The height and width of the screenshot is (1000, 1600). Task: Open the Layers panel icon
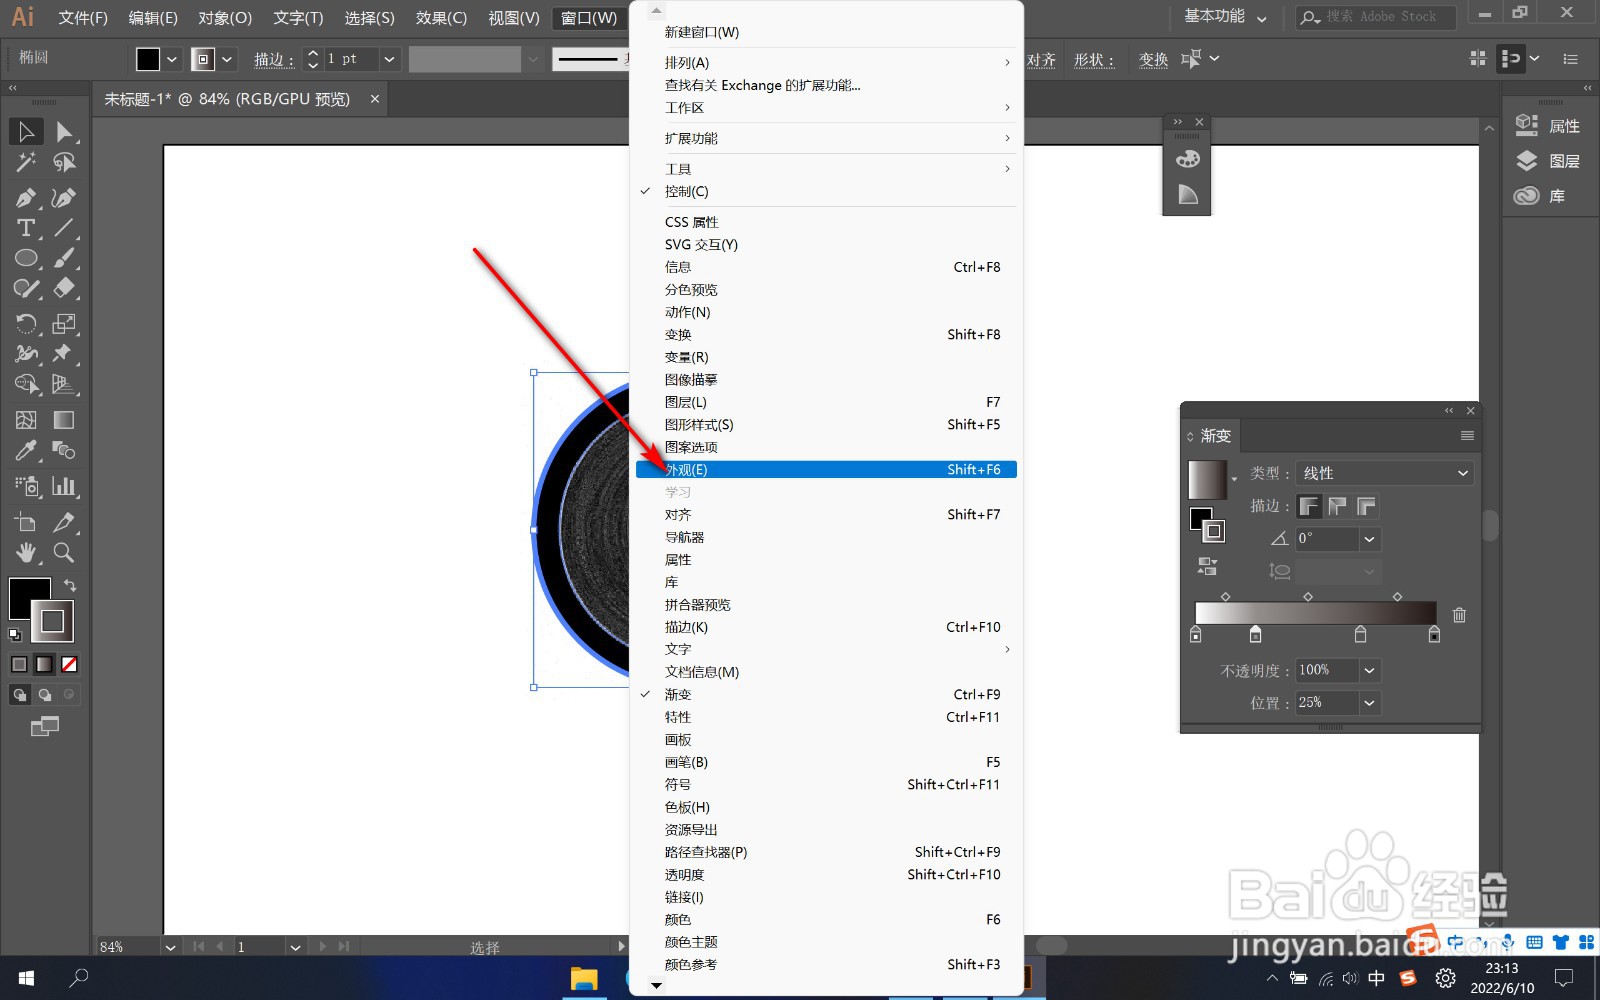[x=1527, y=160]
